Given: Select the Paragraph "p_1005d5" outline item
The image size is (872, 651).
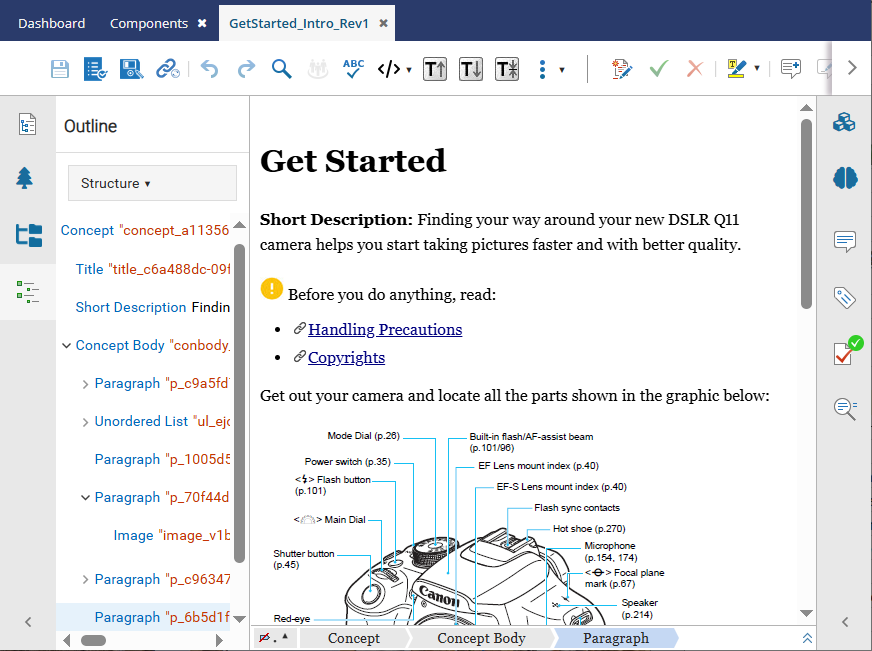Looking at the screenshot, I should [162, 459].
